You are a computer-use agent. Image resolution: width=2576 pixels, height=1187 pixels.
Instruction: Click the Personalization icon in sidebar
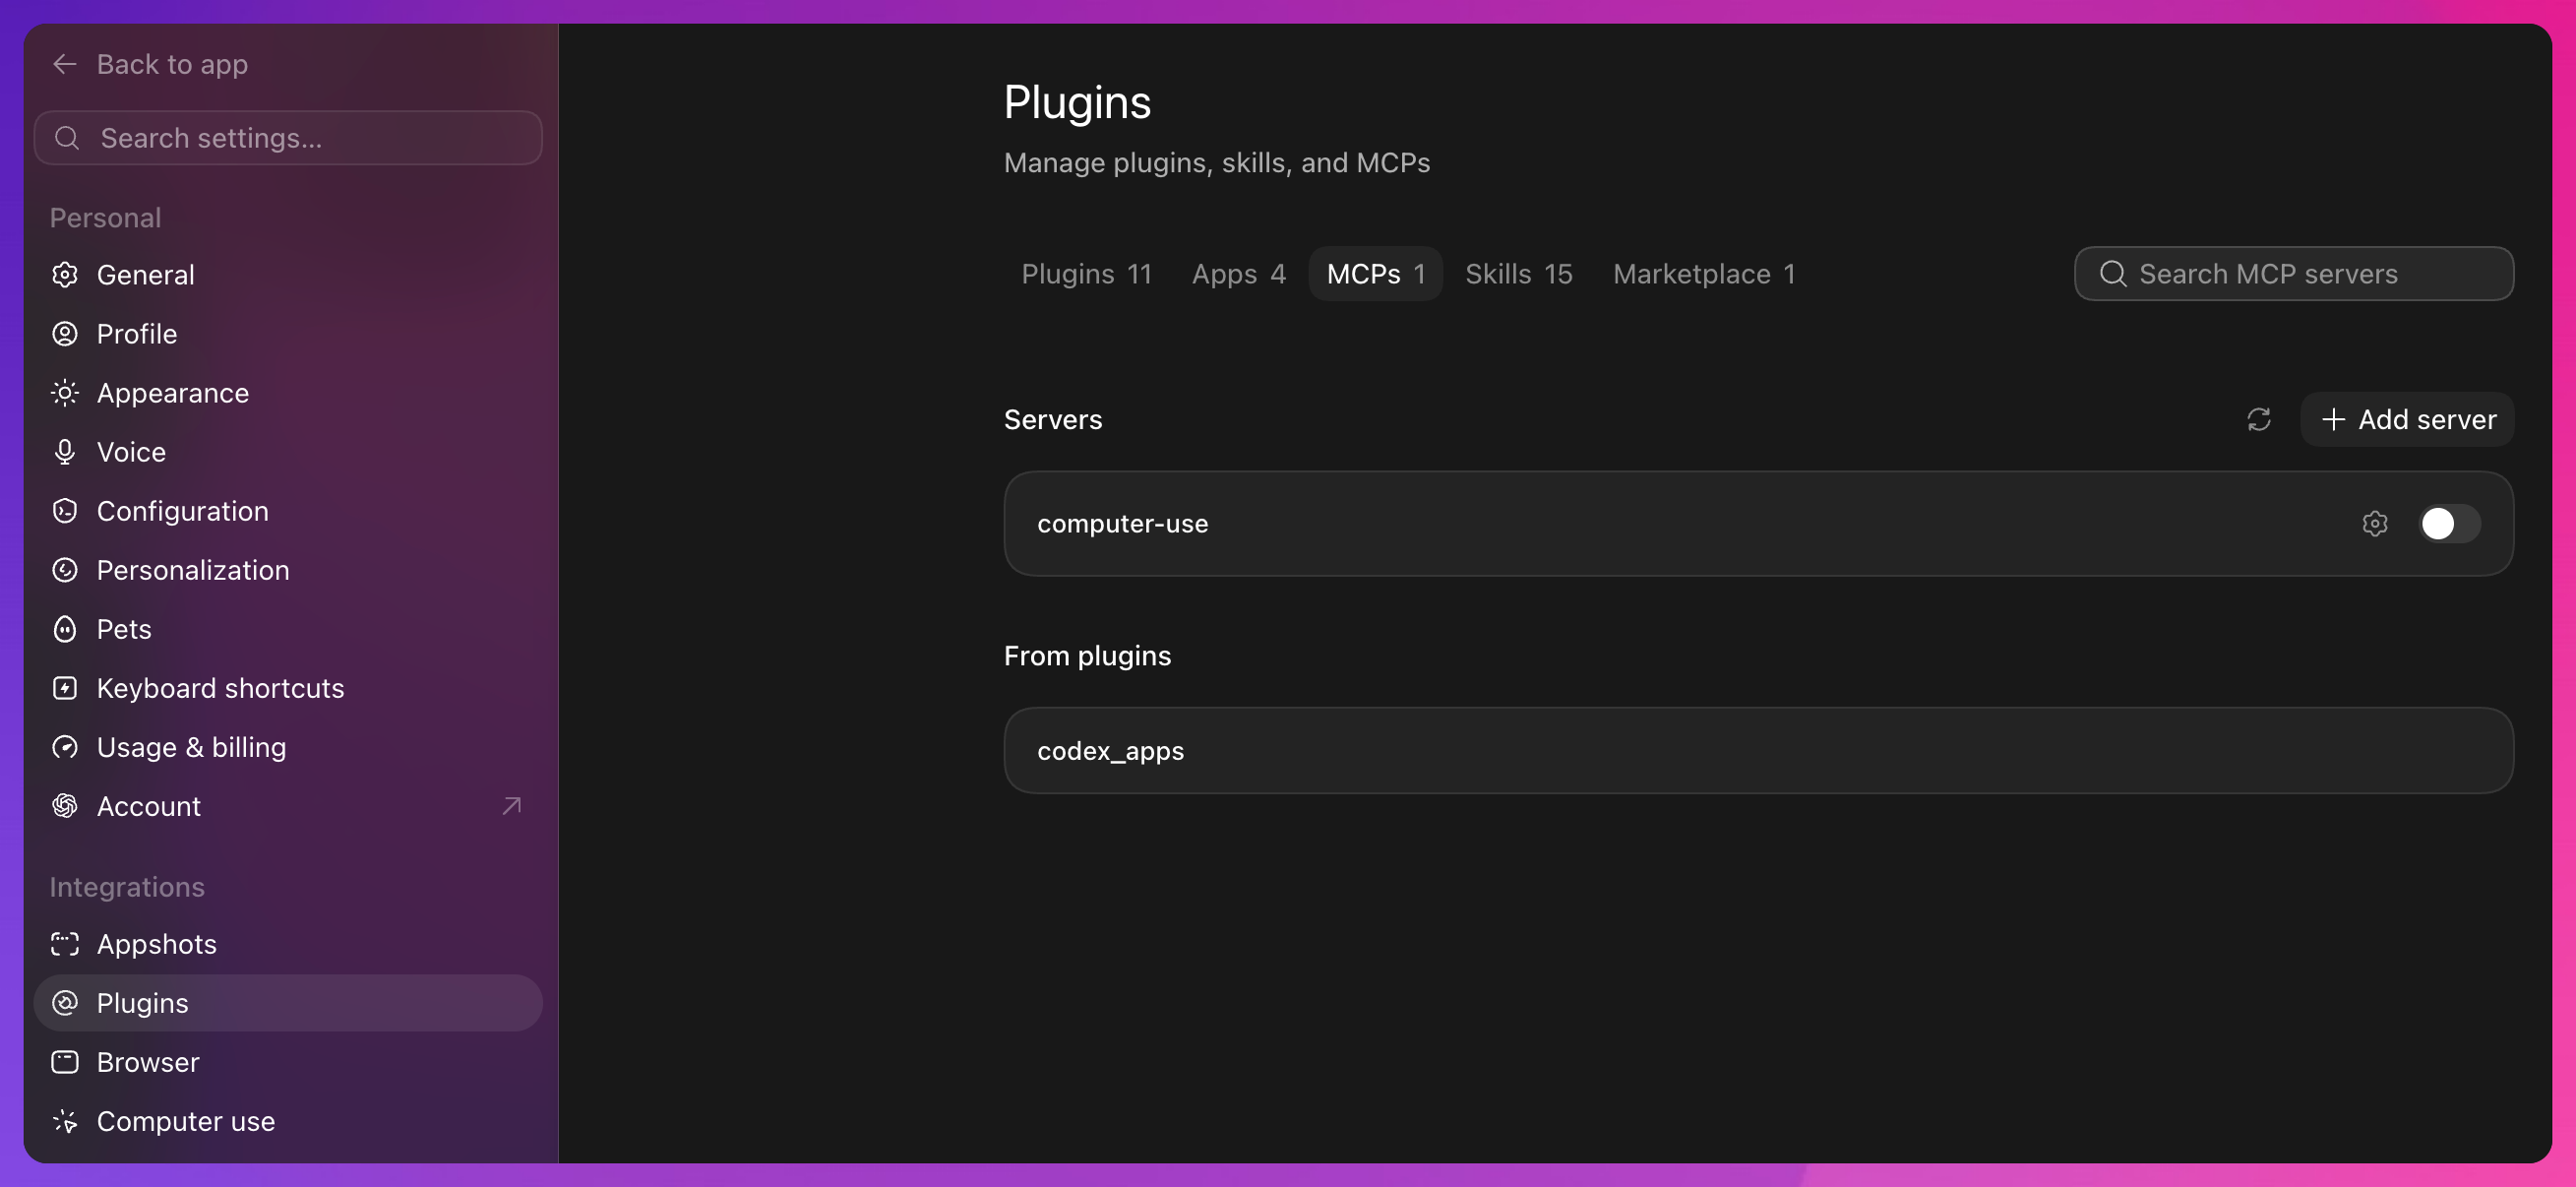click(x=65, y=570)
